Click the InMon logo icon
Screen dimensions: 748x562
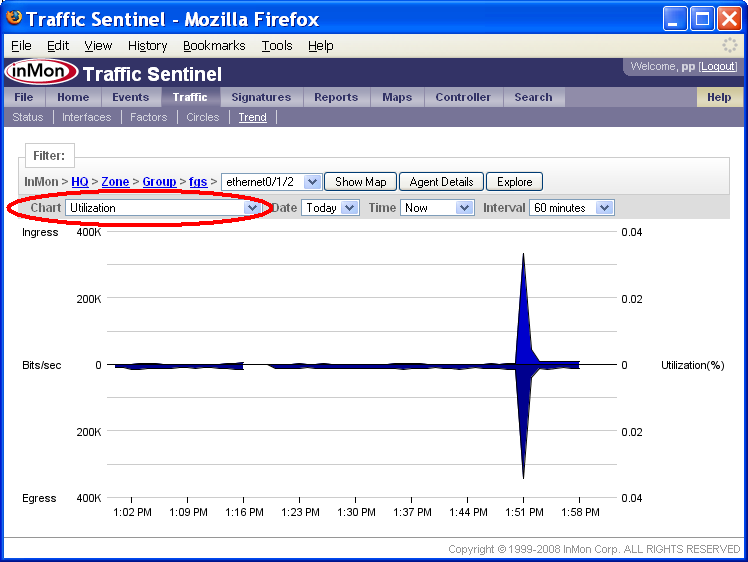[41, 73]
